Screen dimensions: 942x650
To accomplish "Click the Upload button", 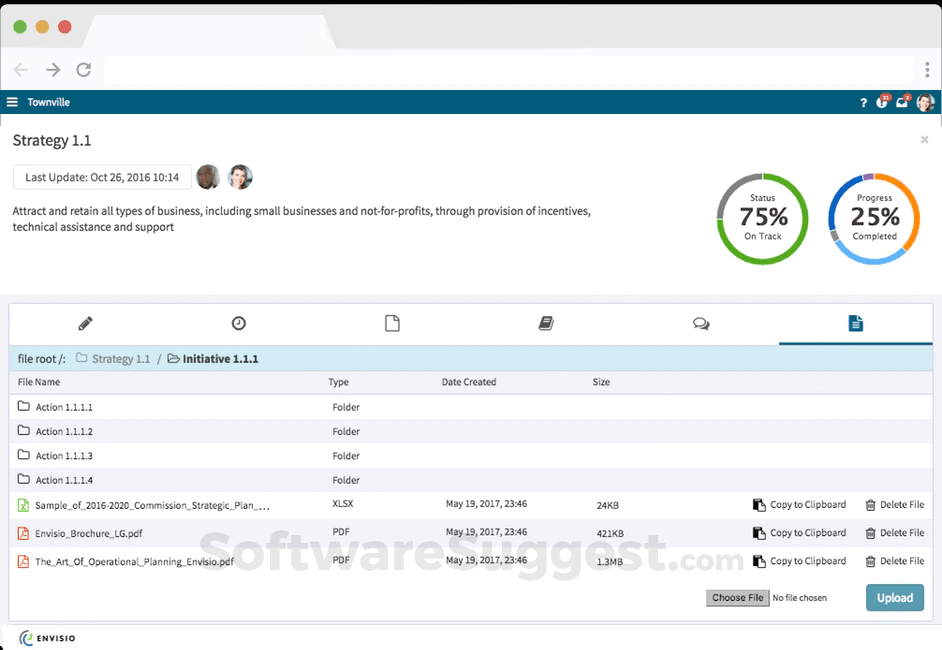I will pos(894,597).
